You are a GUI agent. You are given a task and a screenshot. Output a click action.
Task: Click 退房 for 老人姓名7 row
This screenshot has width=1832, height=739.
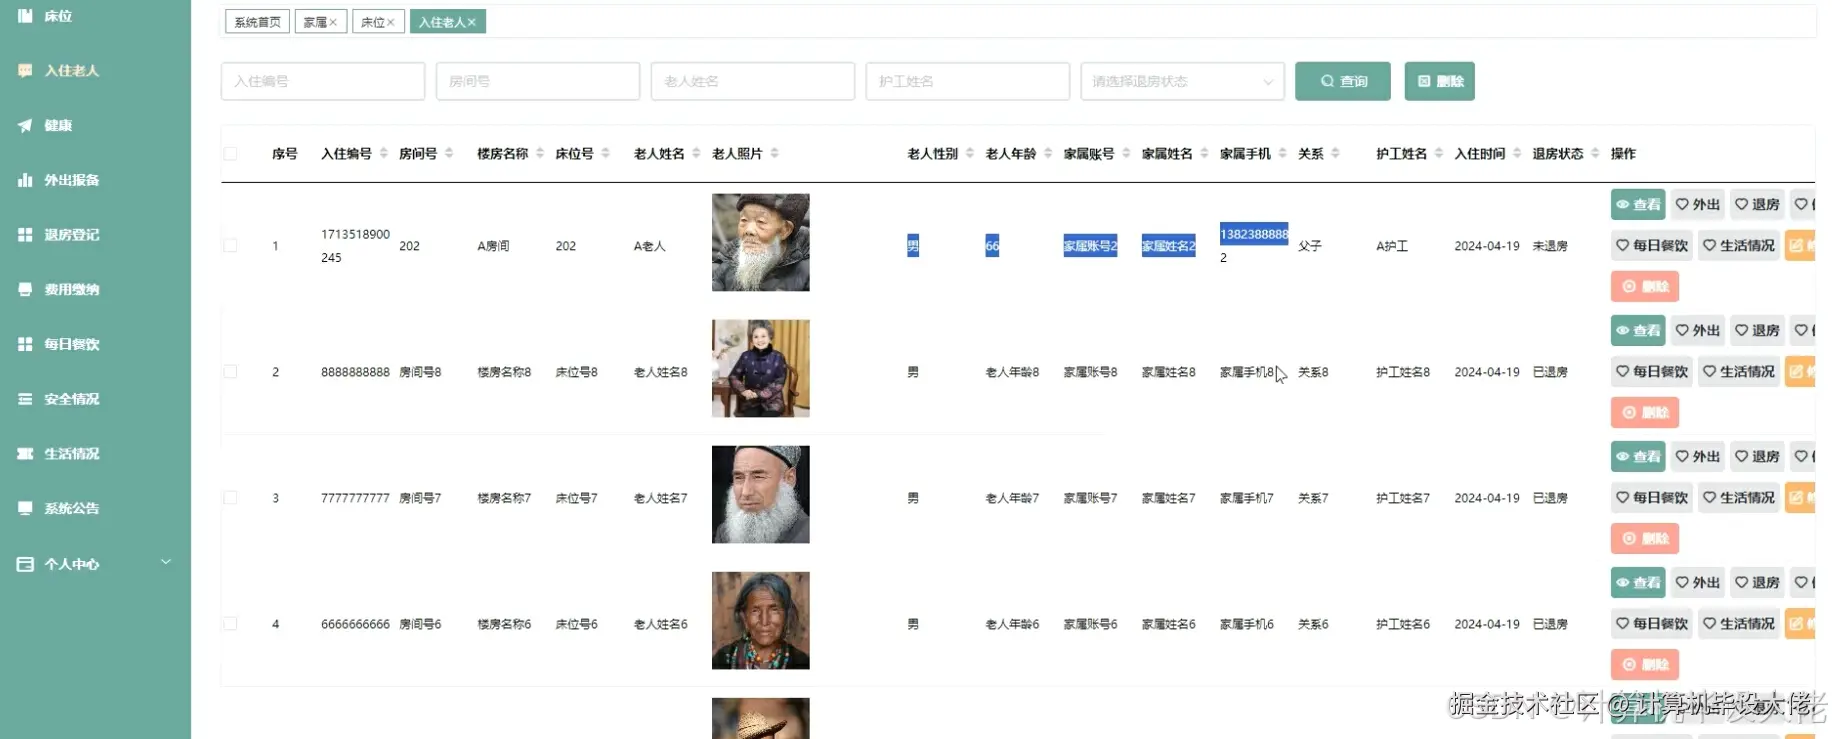pos(1757,457)
